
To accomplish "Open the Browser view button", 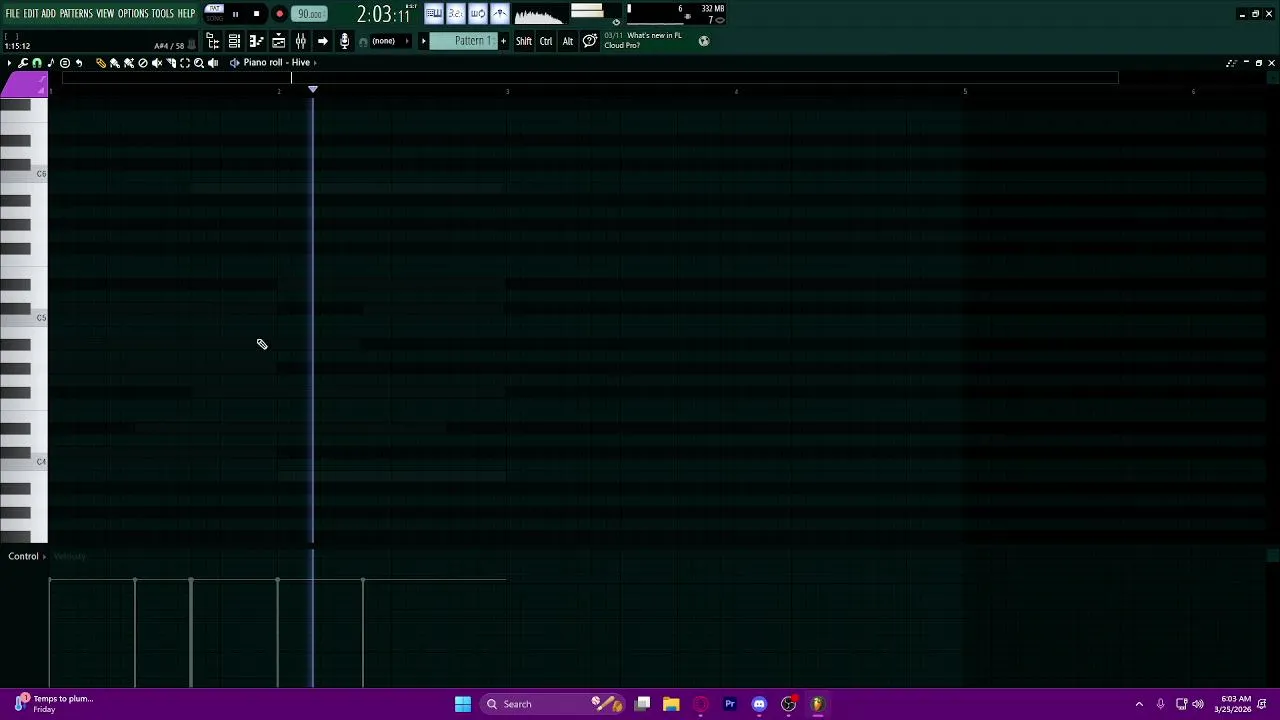I will [x=212, y=41].
